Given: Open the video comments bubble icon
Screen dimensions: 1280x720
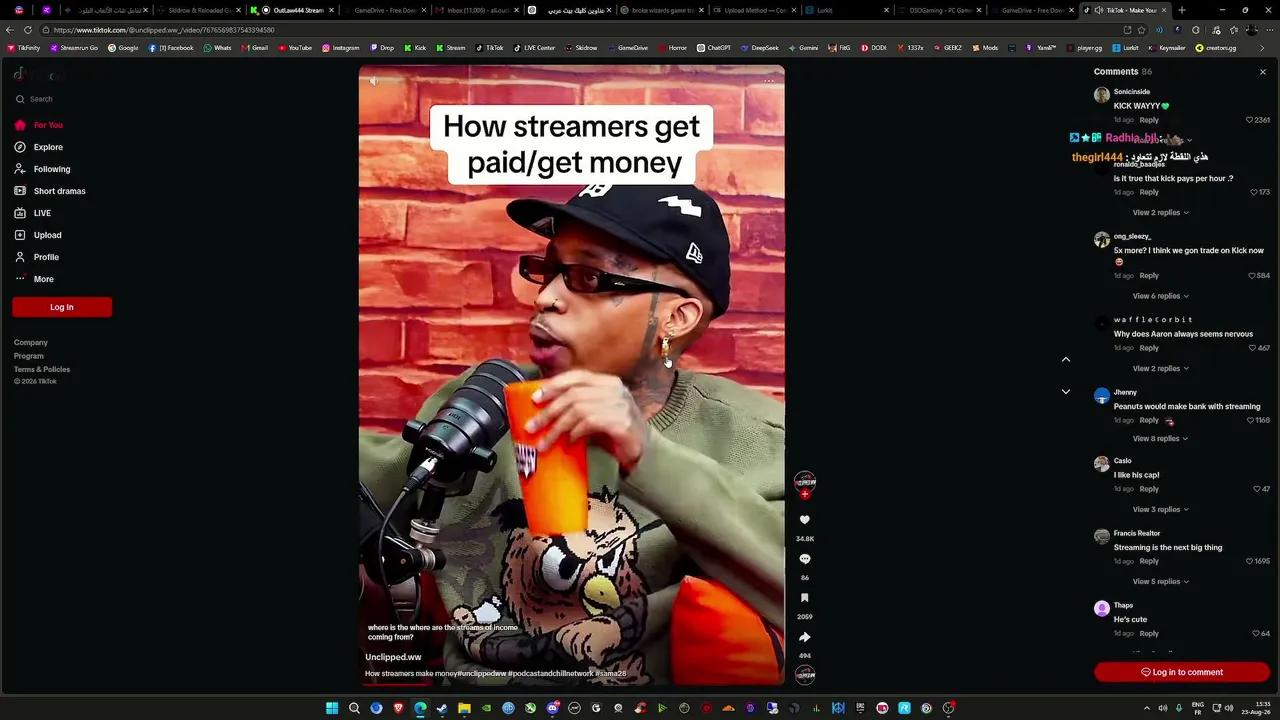Looking at the screenshot, I should point(805,559).
